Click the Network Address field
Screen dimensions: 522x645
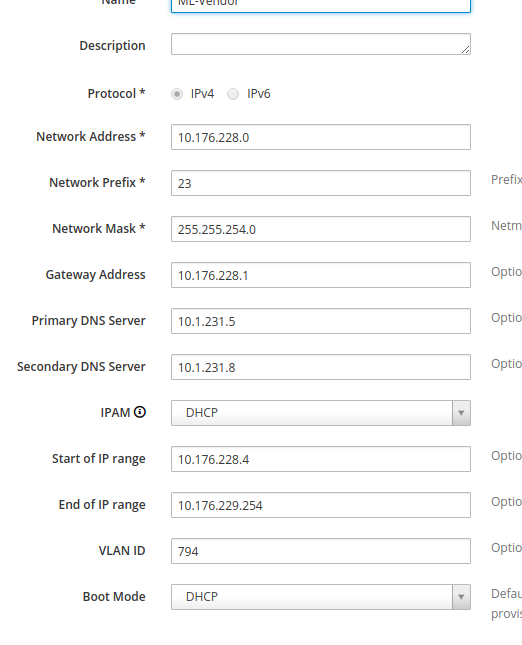(x=321, y=137)
